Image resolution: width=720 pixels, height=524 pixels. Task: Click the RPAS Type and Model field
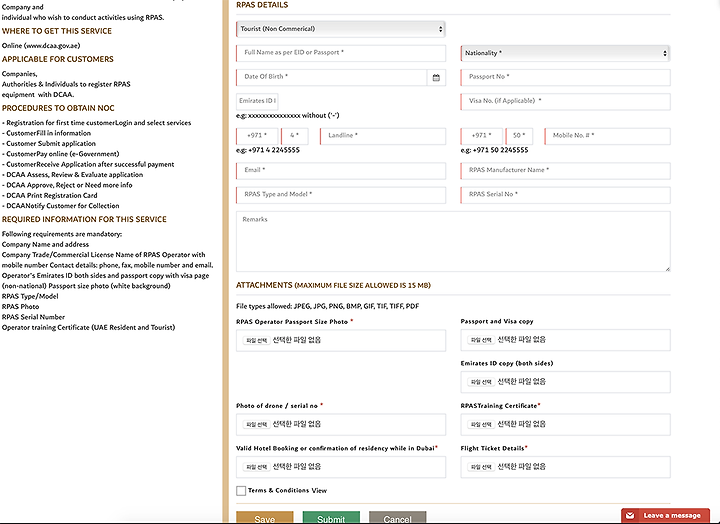[341, 195]
